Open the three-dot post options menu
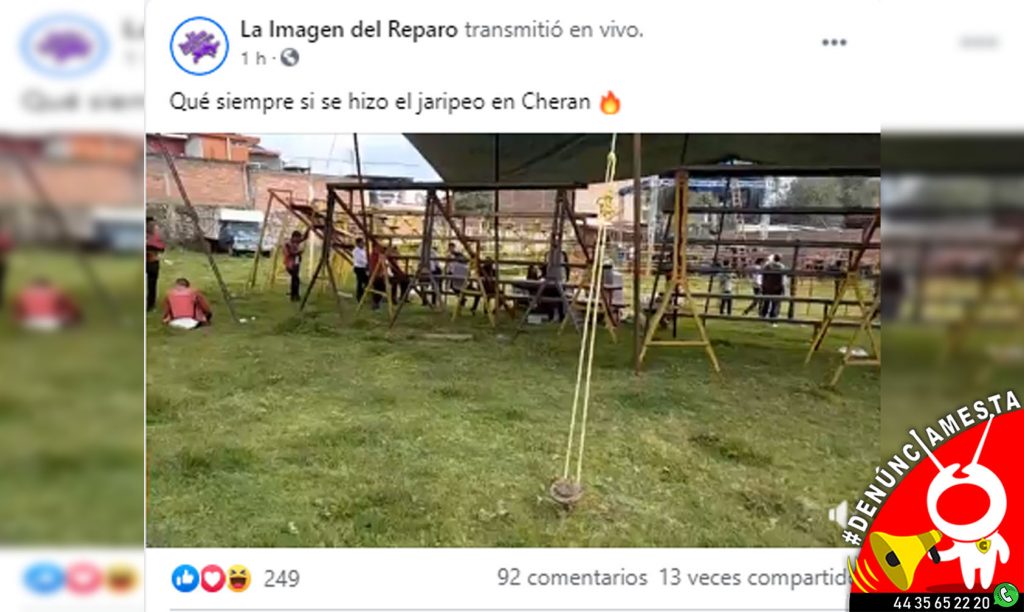 [834, 42]
